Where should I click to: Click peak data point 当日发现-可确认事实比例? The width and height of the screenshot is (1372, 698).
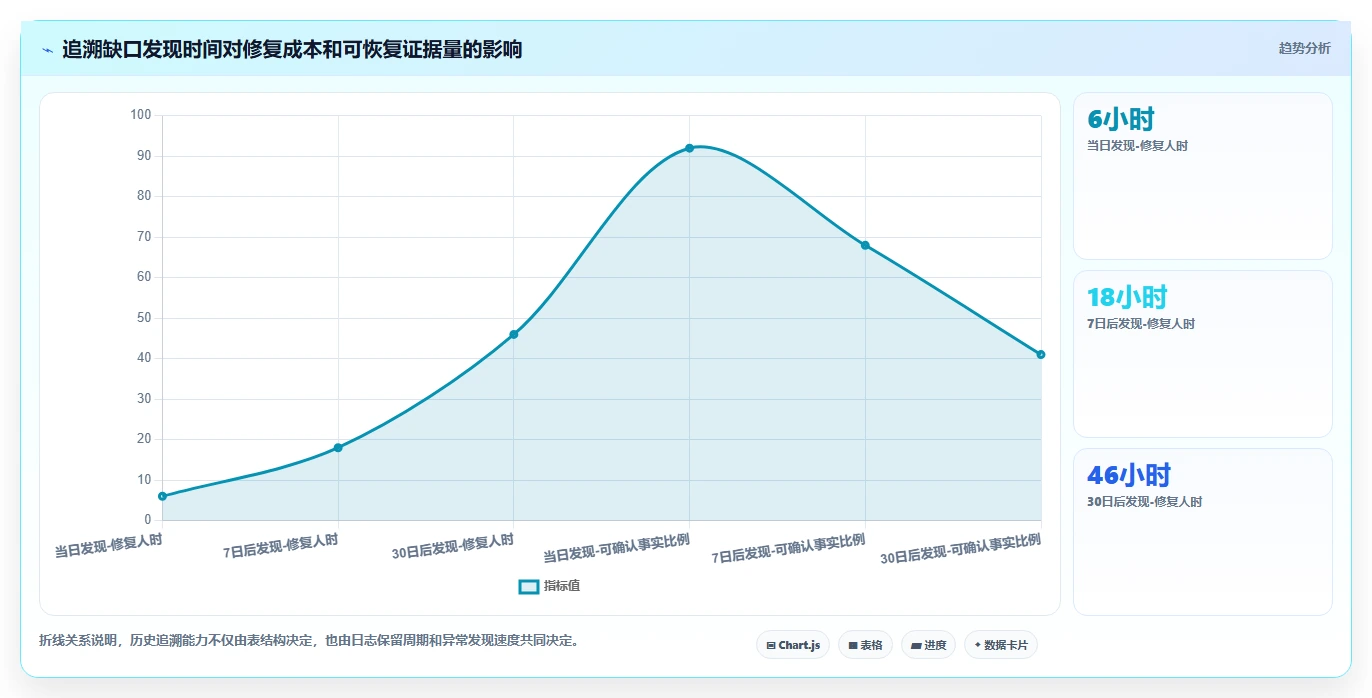click(x=690, y=148)
